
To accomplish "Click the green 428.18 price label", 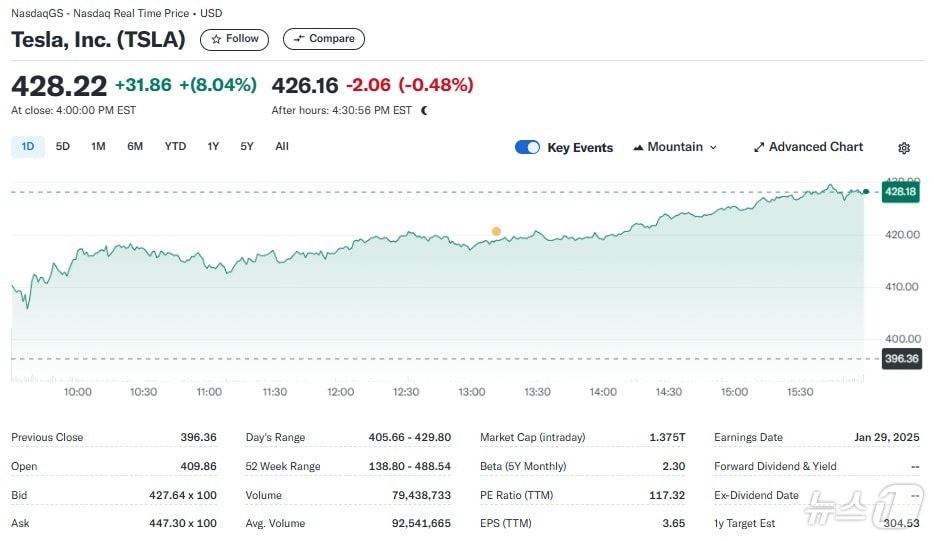I will point(900,191).
